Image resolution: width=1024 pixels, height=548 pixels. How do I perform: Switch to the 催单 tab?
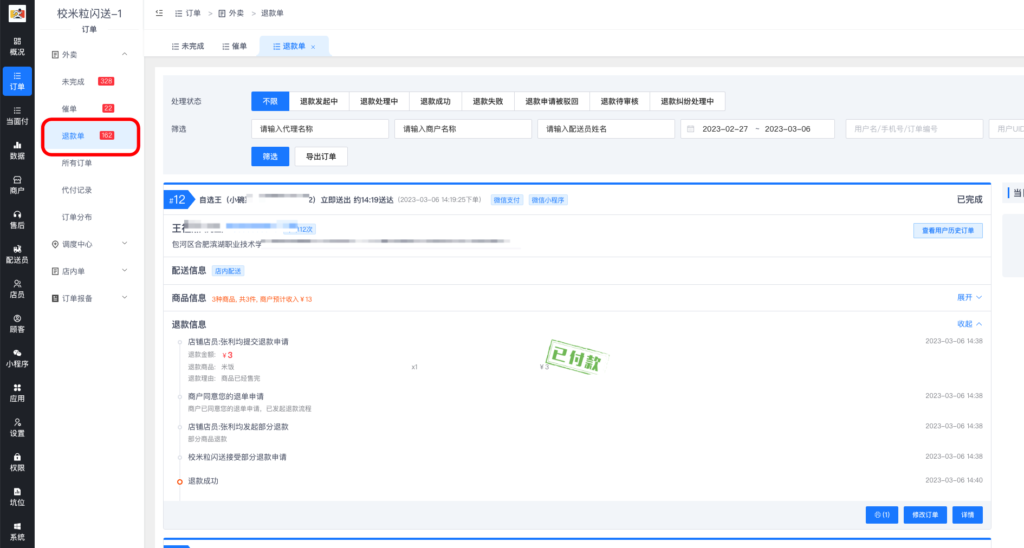(234, 46)
